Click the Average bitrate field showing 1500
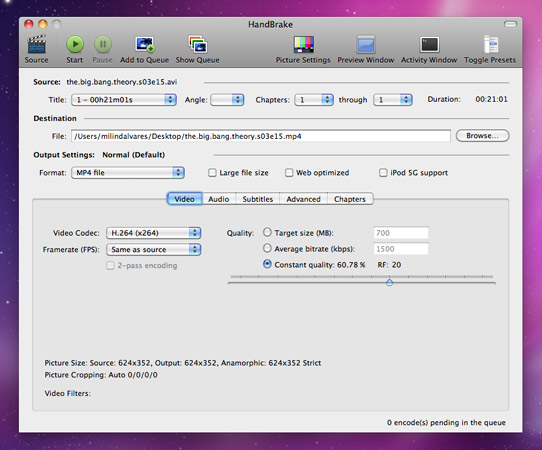Image resolution: width=542 pixels, height=450 pixels. 401,249
